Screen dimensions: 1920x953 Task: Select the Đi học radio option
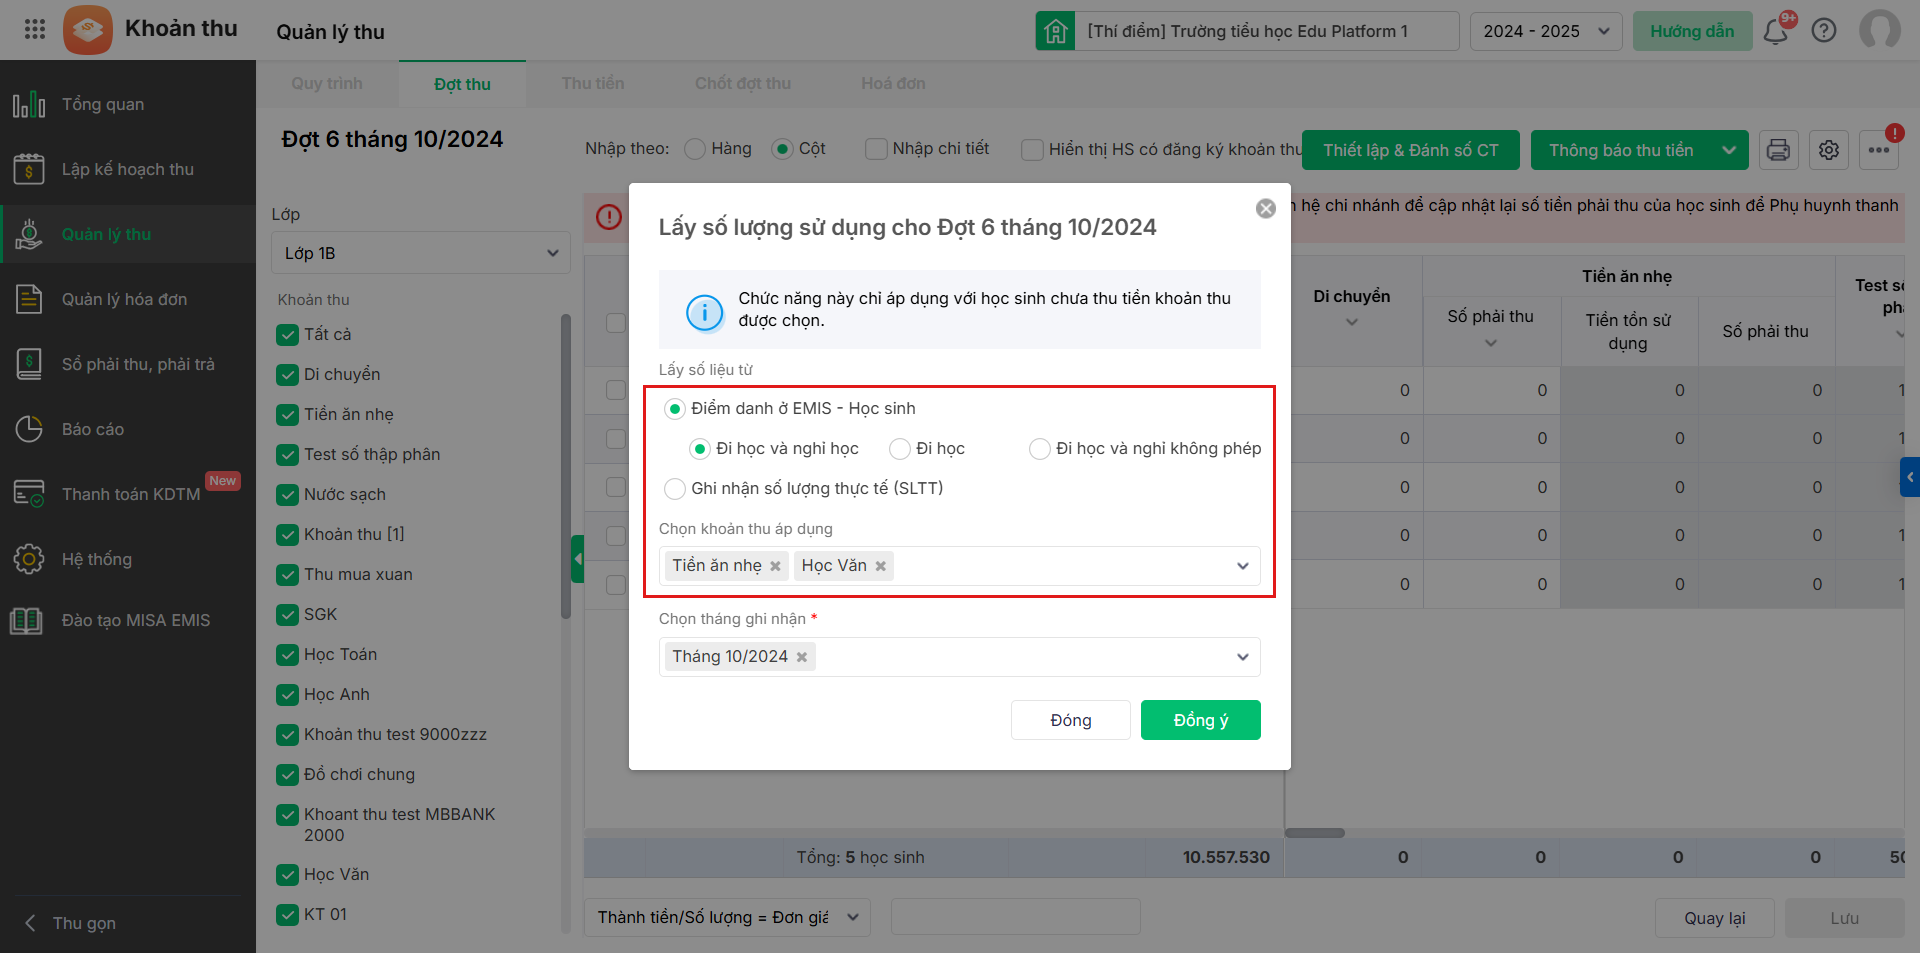click(900, 449)
